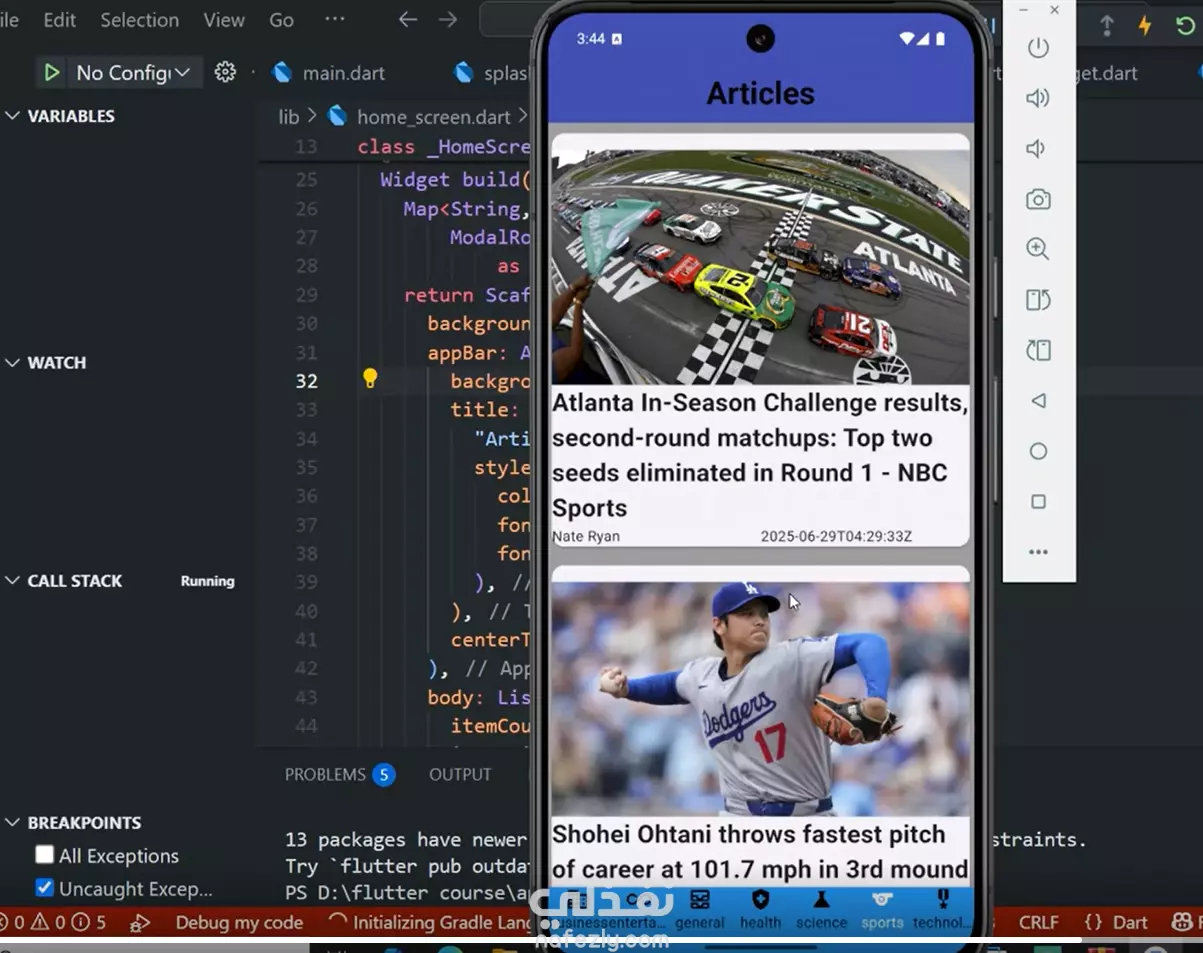Open the View menu
This screenshot has width=1203, height=953.
(224, 20)
